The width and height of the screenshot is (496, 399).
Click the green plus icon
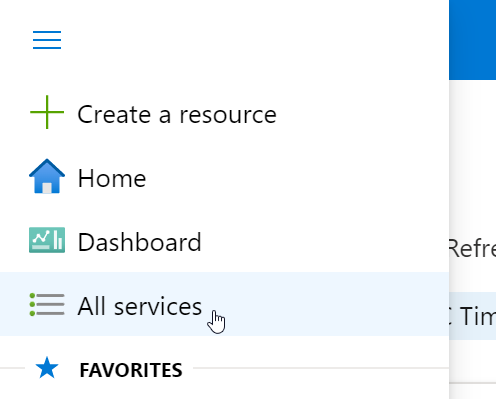[x=47, y=112]
